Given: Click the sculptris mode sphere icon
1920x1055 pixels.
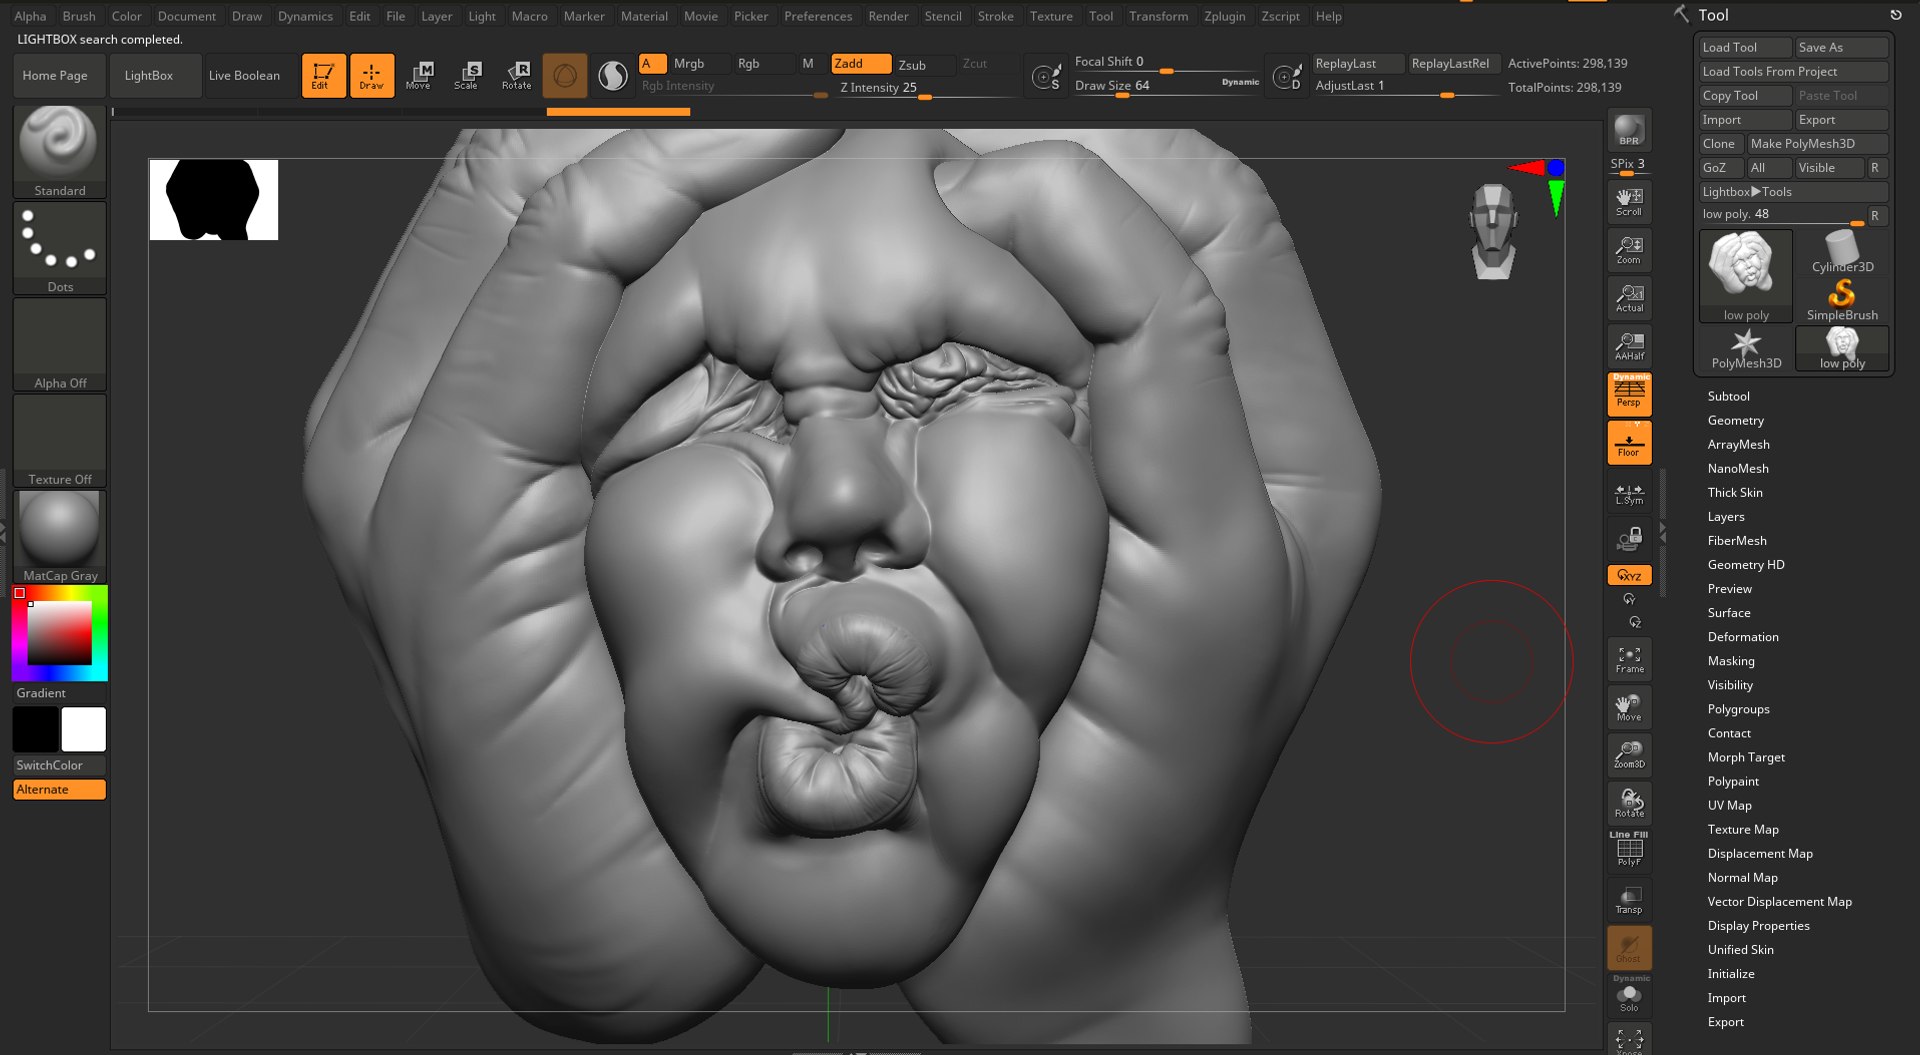Looking at the screenshot, I should point(565,75).
